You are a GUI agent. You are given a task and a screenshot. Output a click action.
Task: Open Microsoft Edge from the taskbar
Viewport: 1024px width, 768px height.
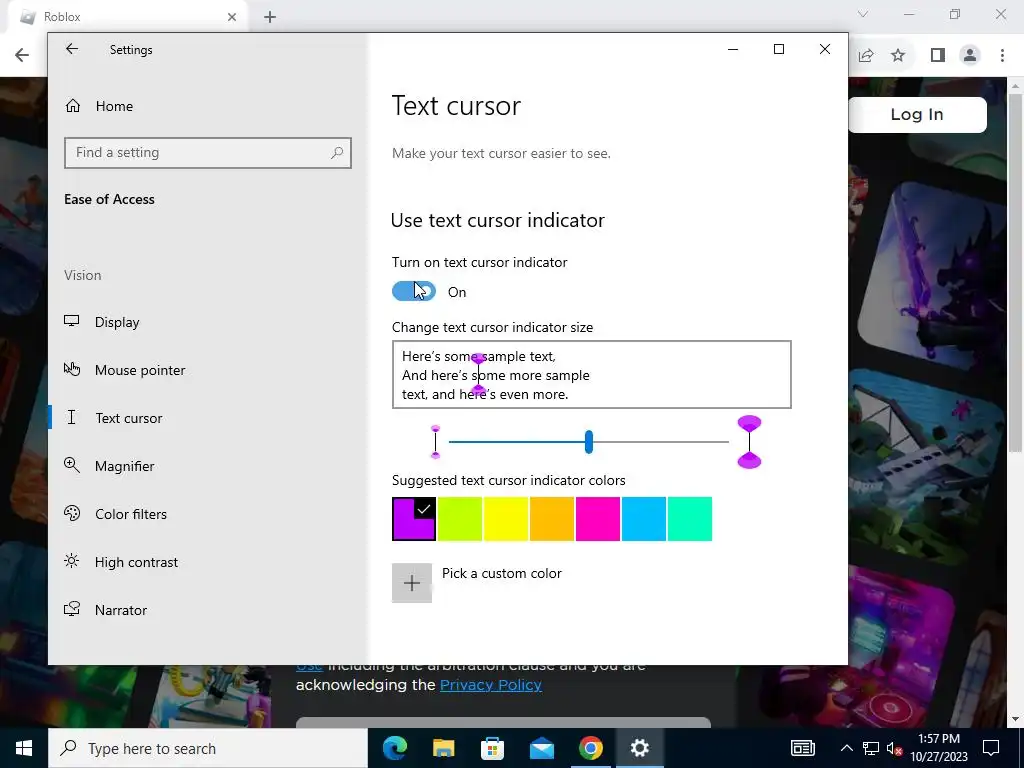click(394, 748)
